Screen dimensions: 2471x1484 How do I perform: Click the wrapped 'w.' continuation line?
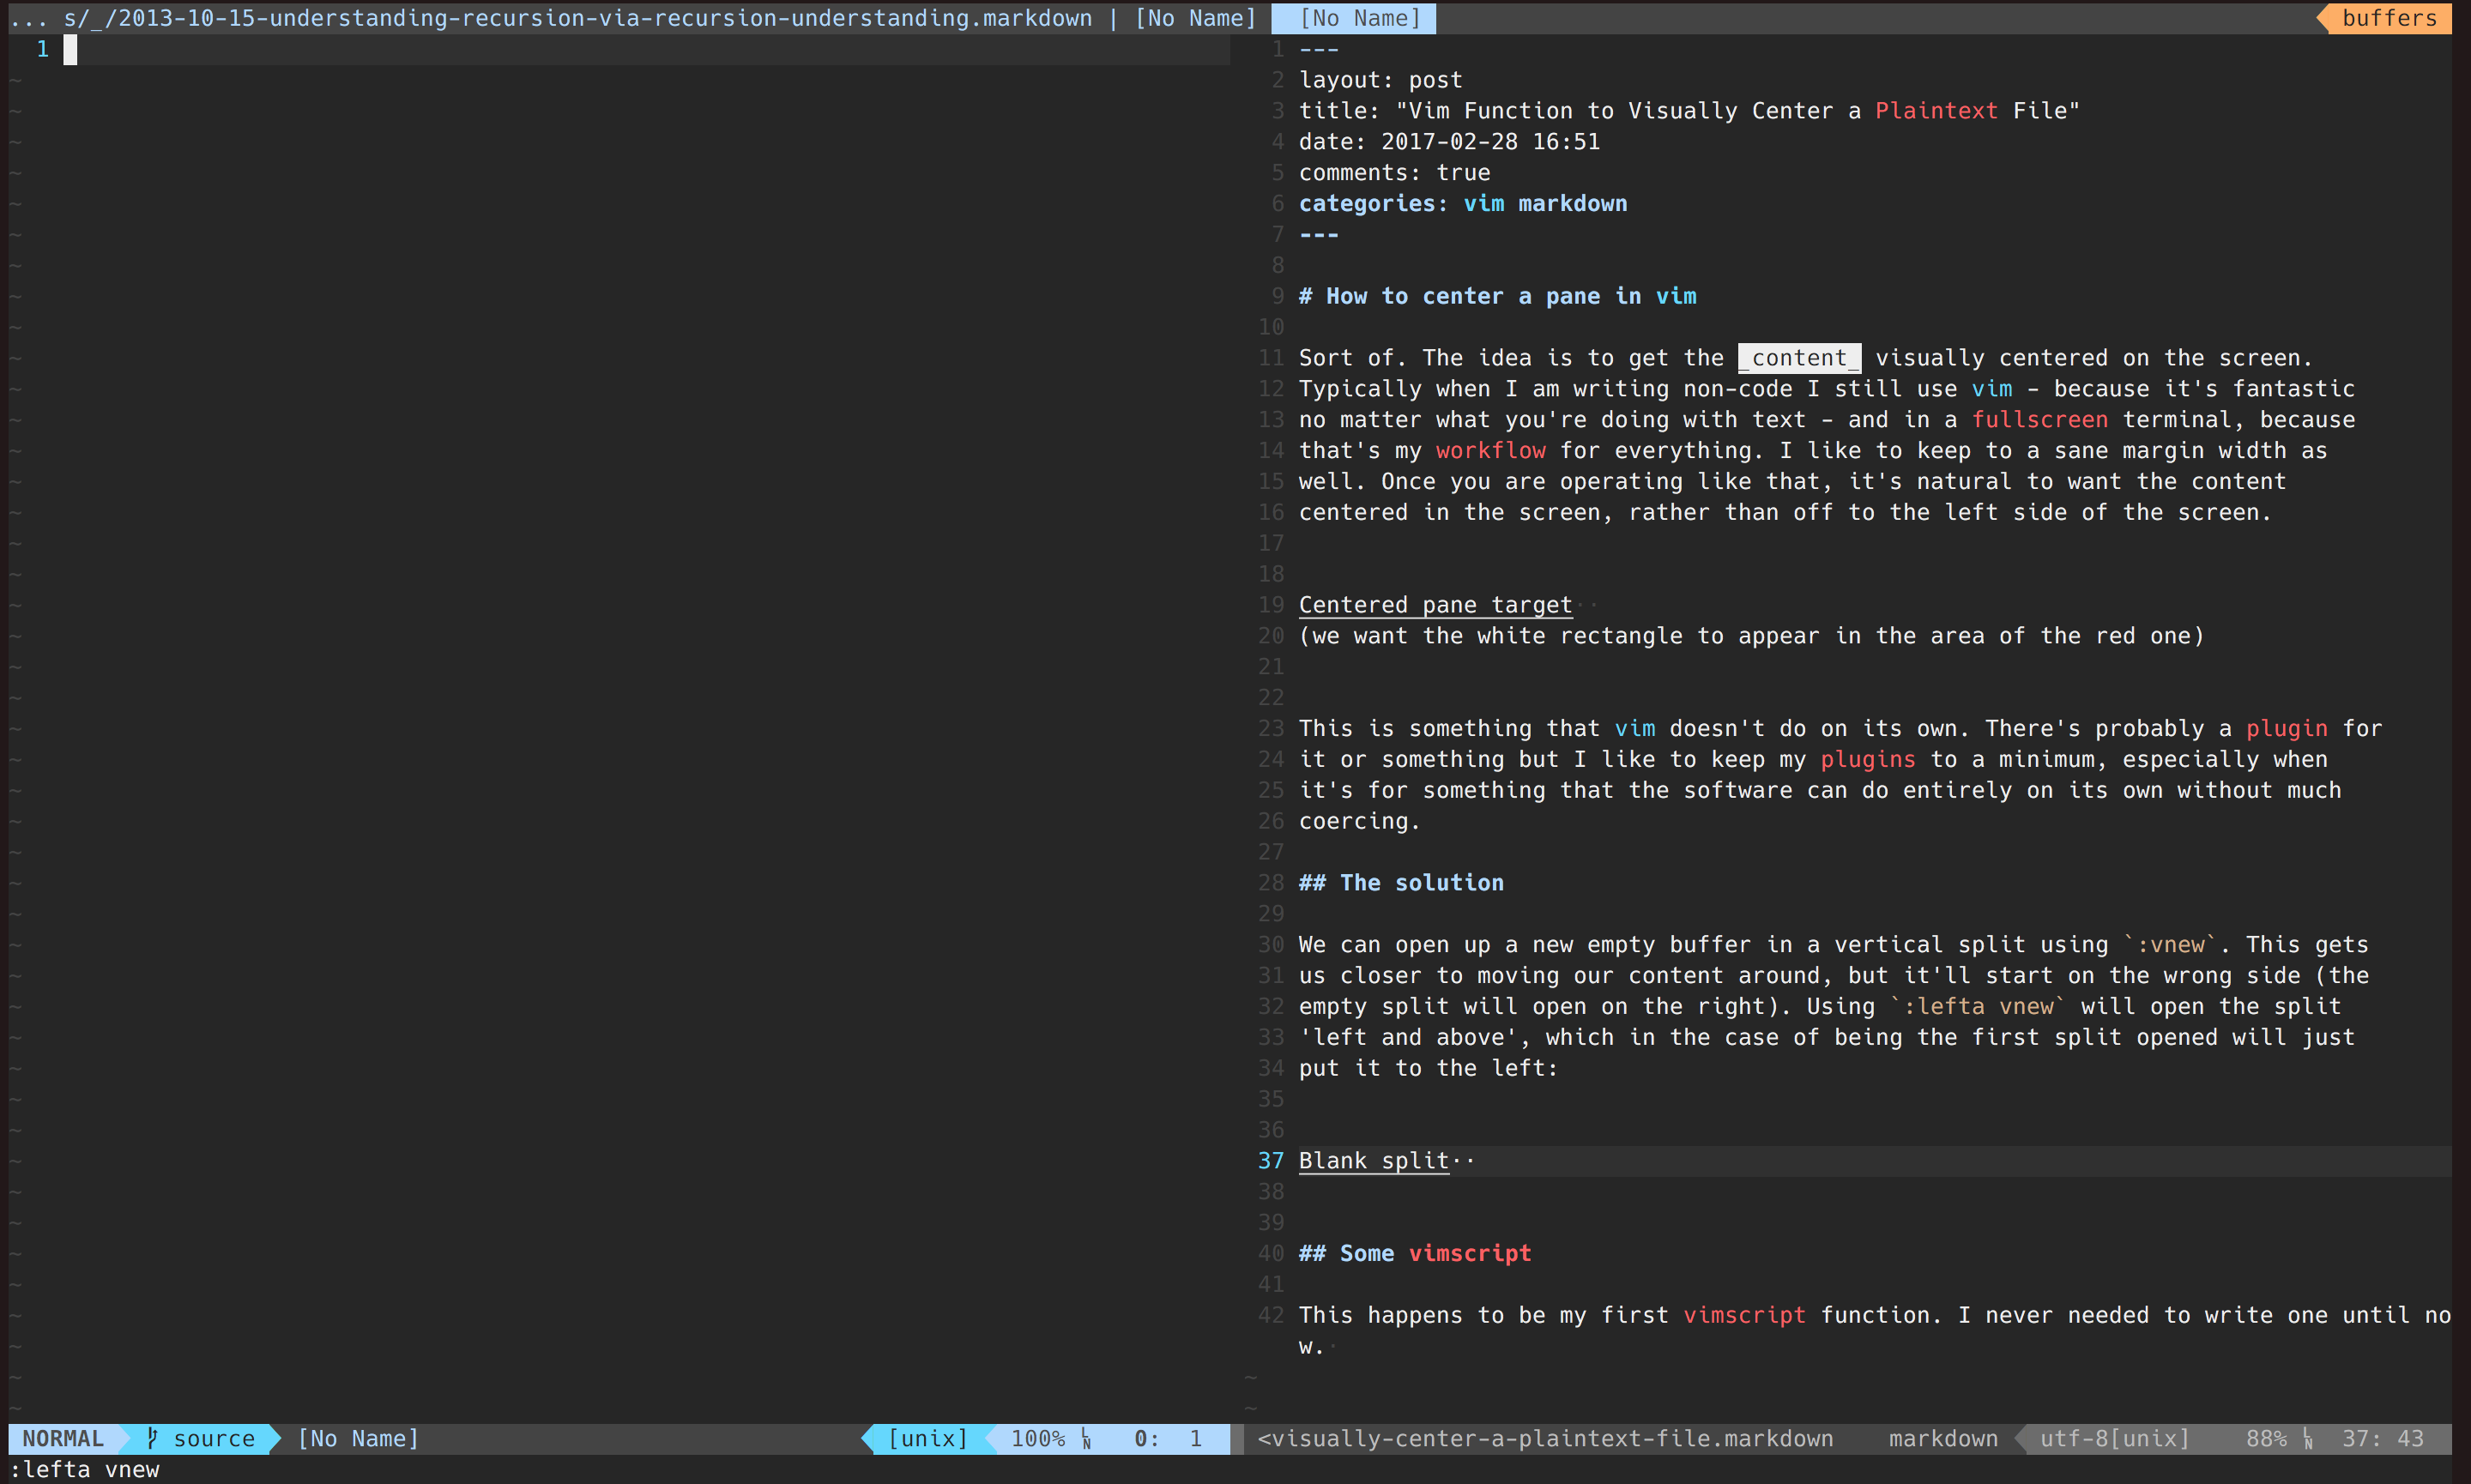[1311, 1347]
